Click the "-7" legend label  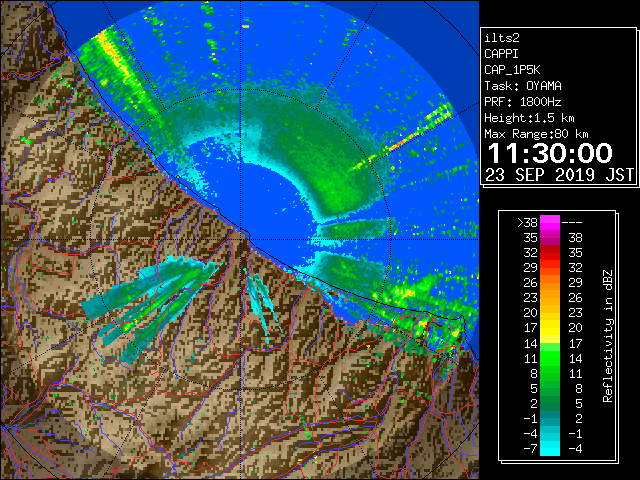pos(531,449)
